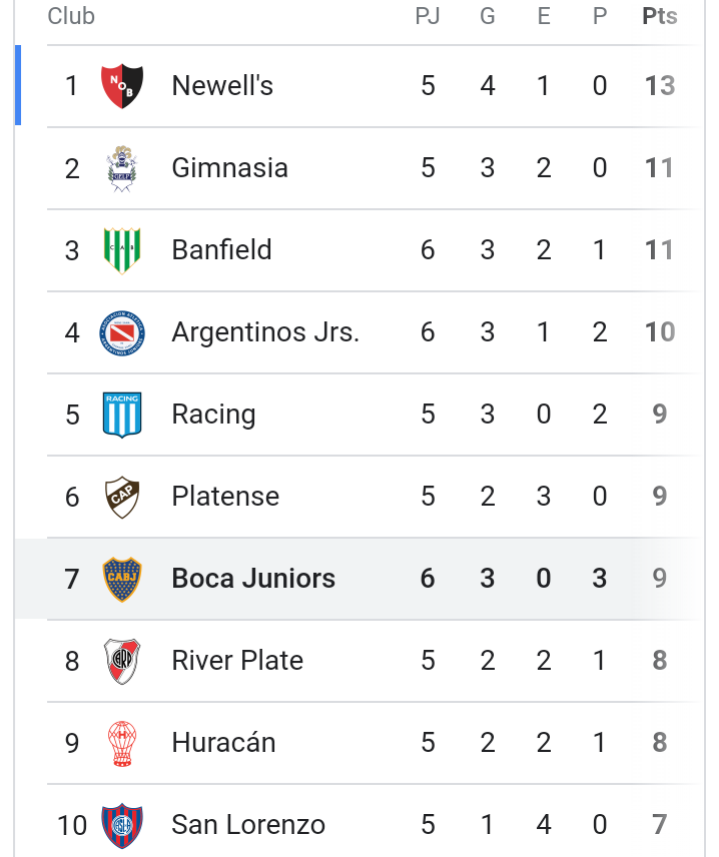Select the River Plate team name
The image size is (719, 857).
tap(238, 660)
